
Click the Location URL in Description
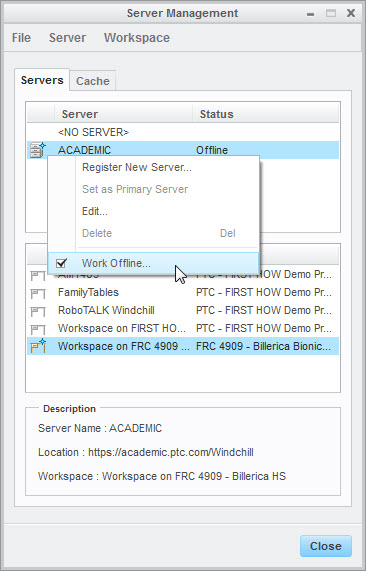click(171, 452)
